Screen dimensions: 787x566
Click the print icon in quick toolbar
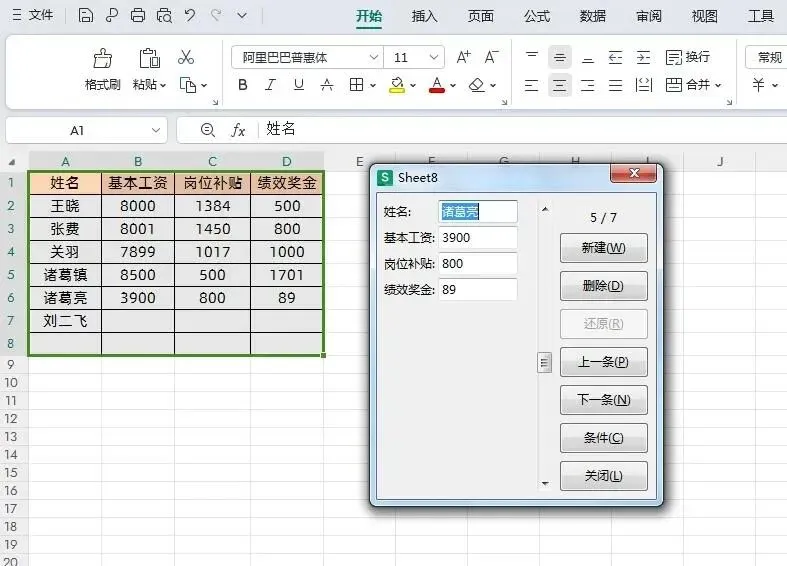pos(138,16)
